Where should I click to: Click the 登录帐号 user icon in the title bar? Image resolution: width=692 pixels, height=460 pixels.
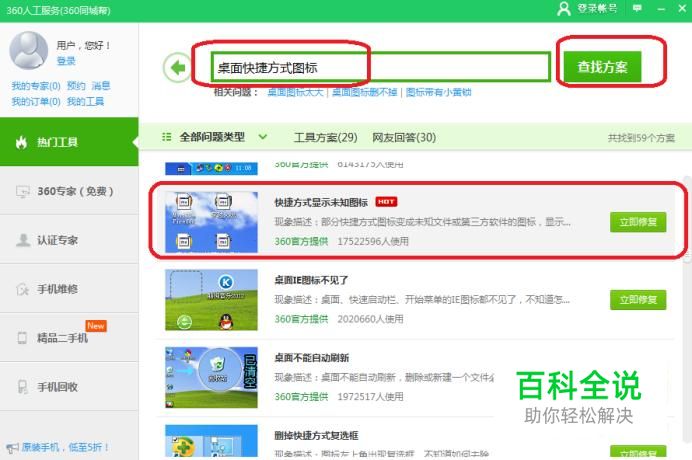point(564,8)
